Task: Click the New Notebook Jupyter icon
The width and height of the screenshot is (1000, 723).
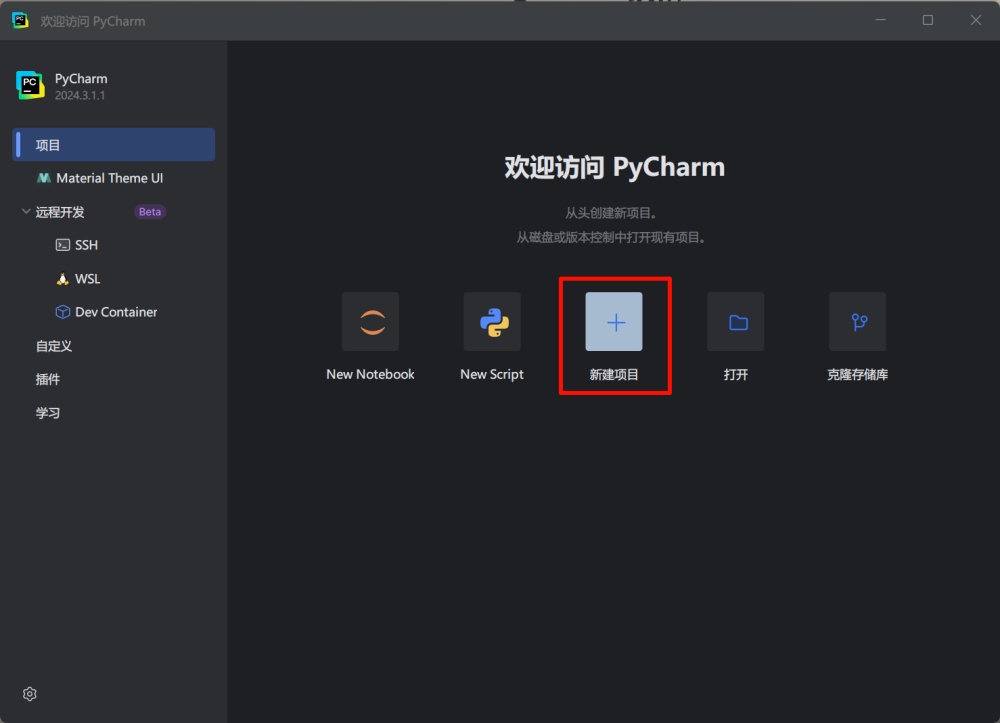Action: (371, 322)
